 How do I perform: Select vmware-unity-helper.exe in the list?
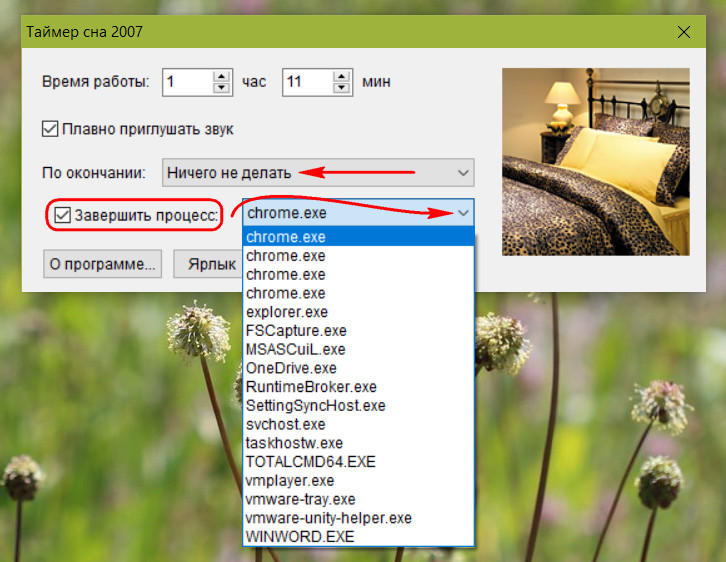358,518
